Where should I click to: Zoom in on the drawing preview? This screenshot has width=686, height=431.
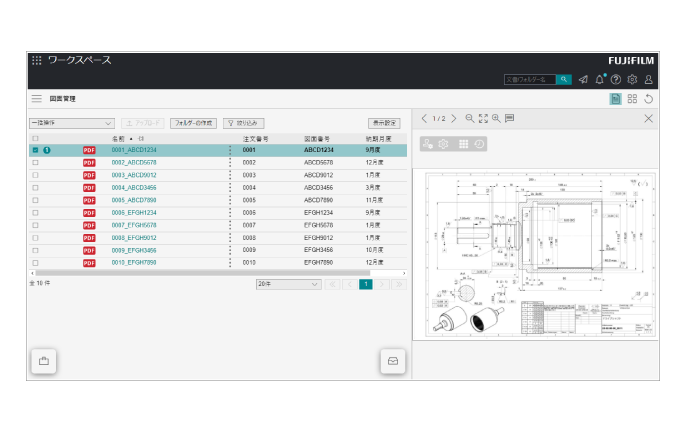click(x=496, y=118)
